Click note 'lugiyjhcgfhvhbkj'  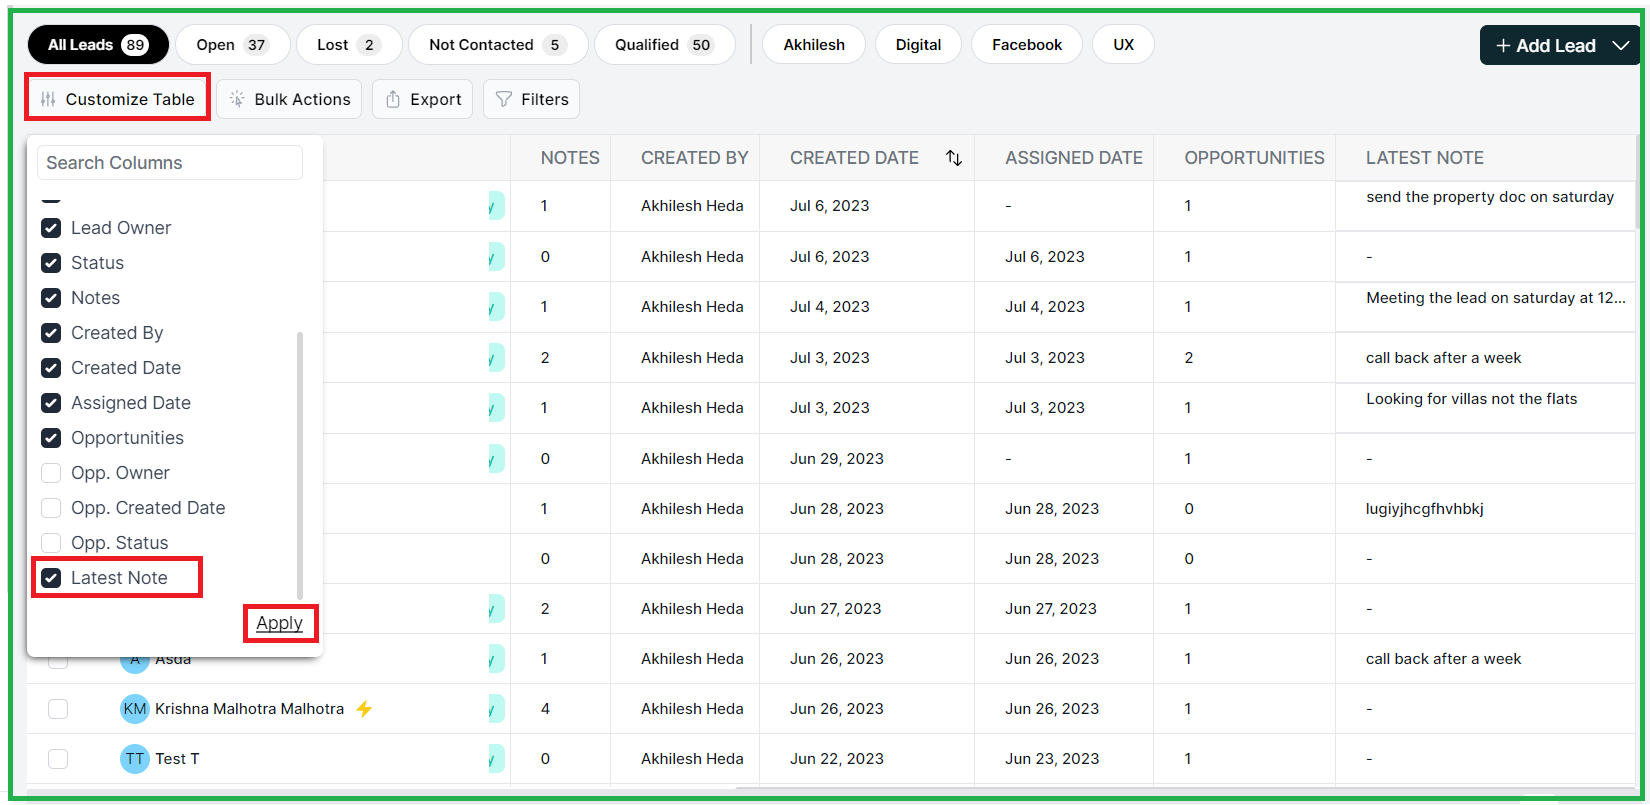point(1425,509)
